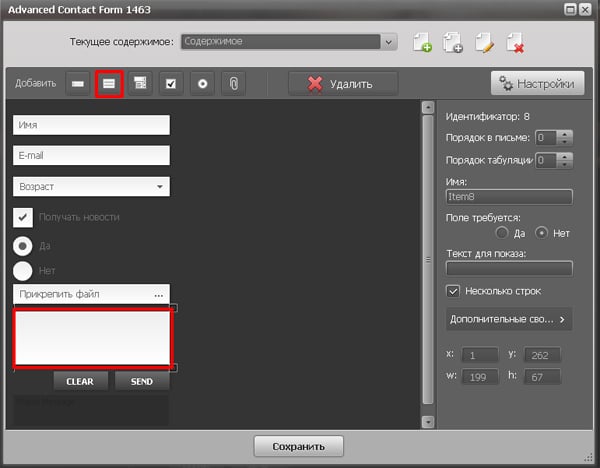The image size is (600, 468).
Task: Add a radio button field
Action: (202, 84)
